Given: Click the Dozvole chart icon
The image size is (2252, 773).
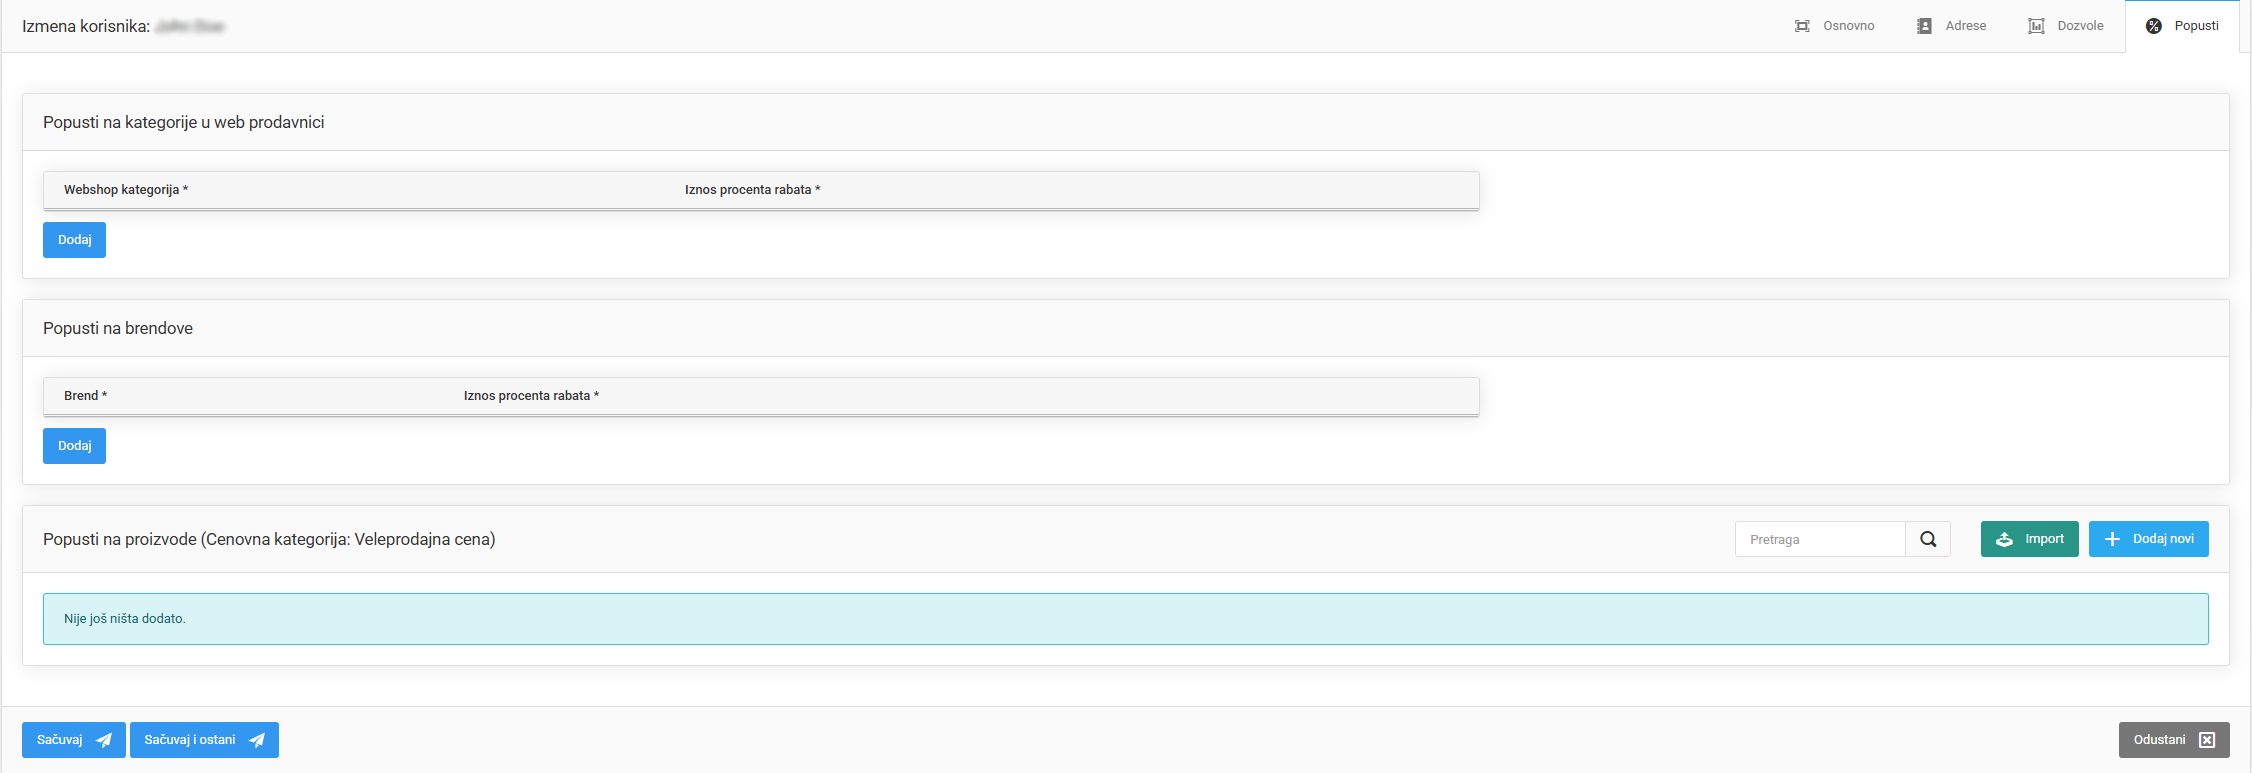Looking at the screenshot, I should (x=2036, y=26).
